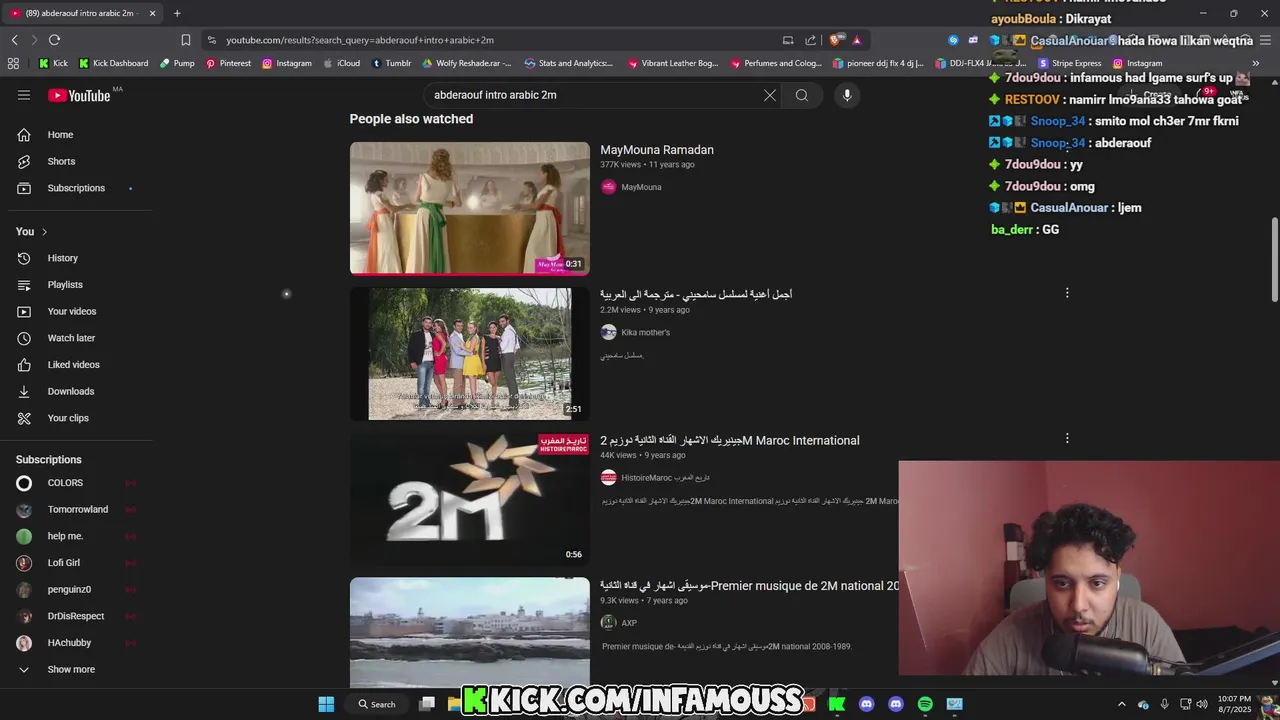
Task: Reload the page
Action: click(54, 40)
